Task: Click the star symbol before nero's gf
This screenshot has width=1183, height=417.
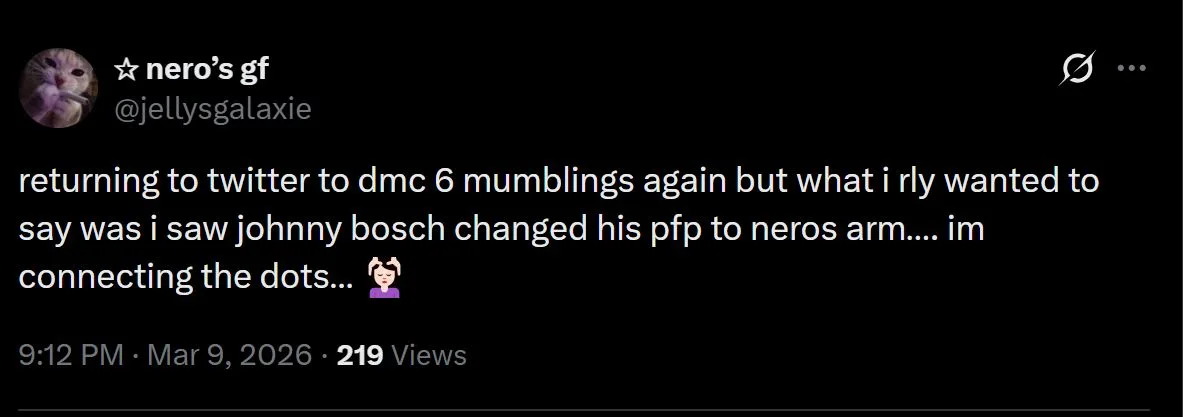Action: pos(126,70)
